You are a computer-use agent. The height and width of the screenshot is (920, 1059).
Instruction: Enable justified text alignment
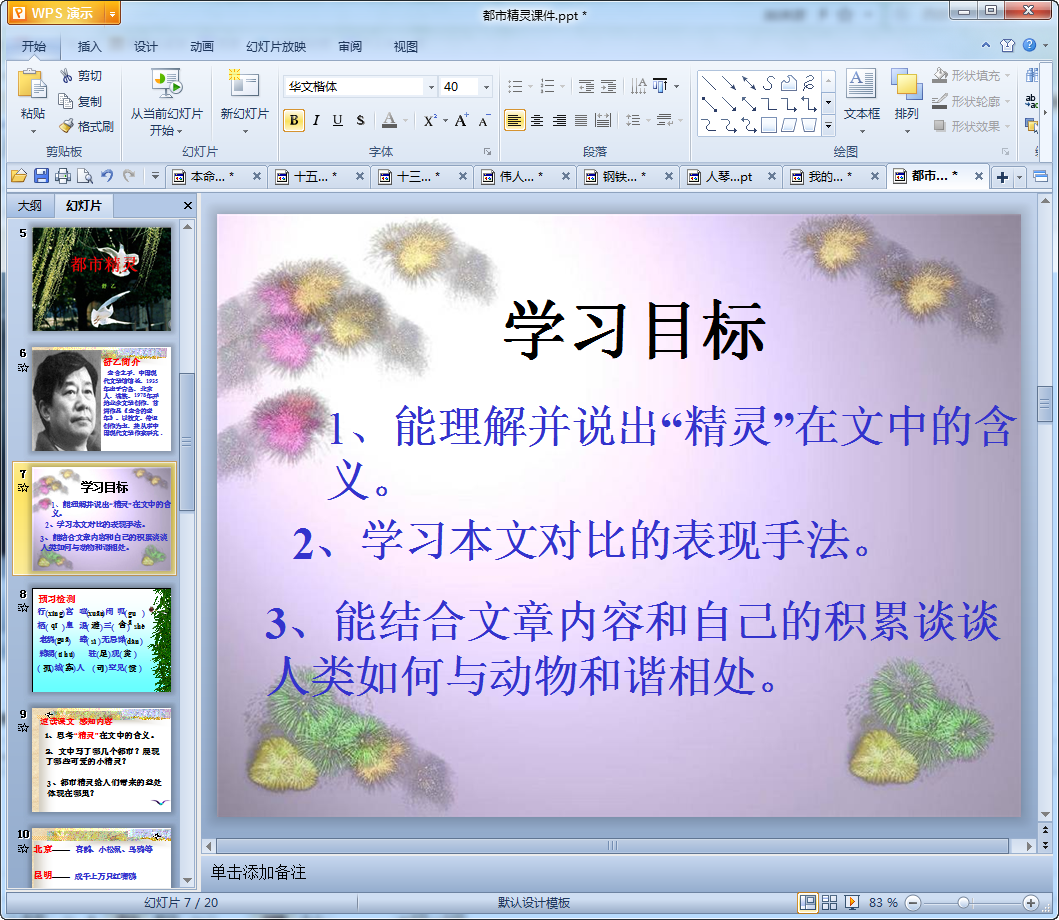click(x=581, y=121)
